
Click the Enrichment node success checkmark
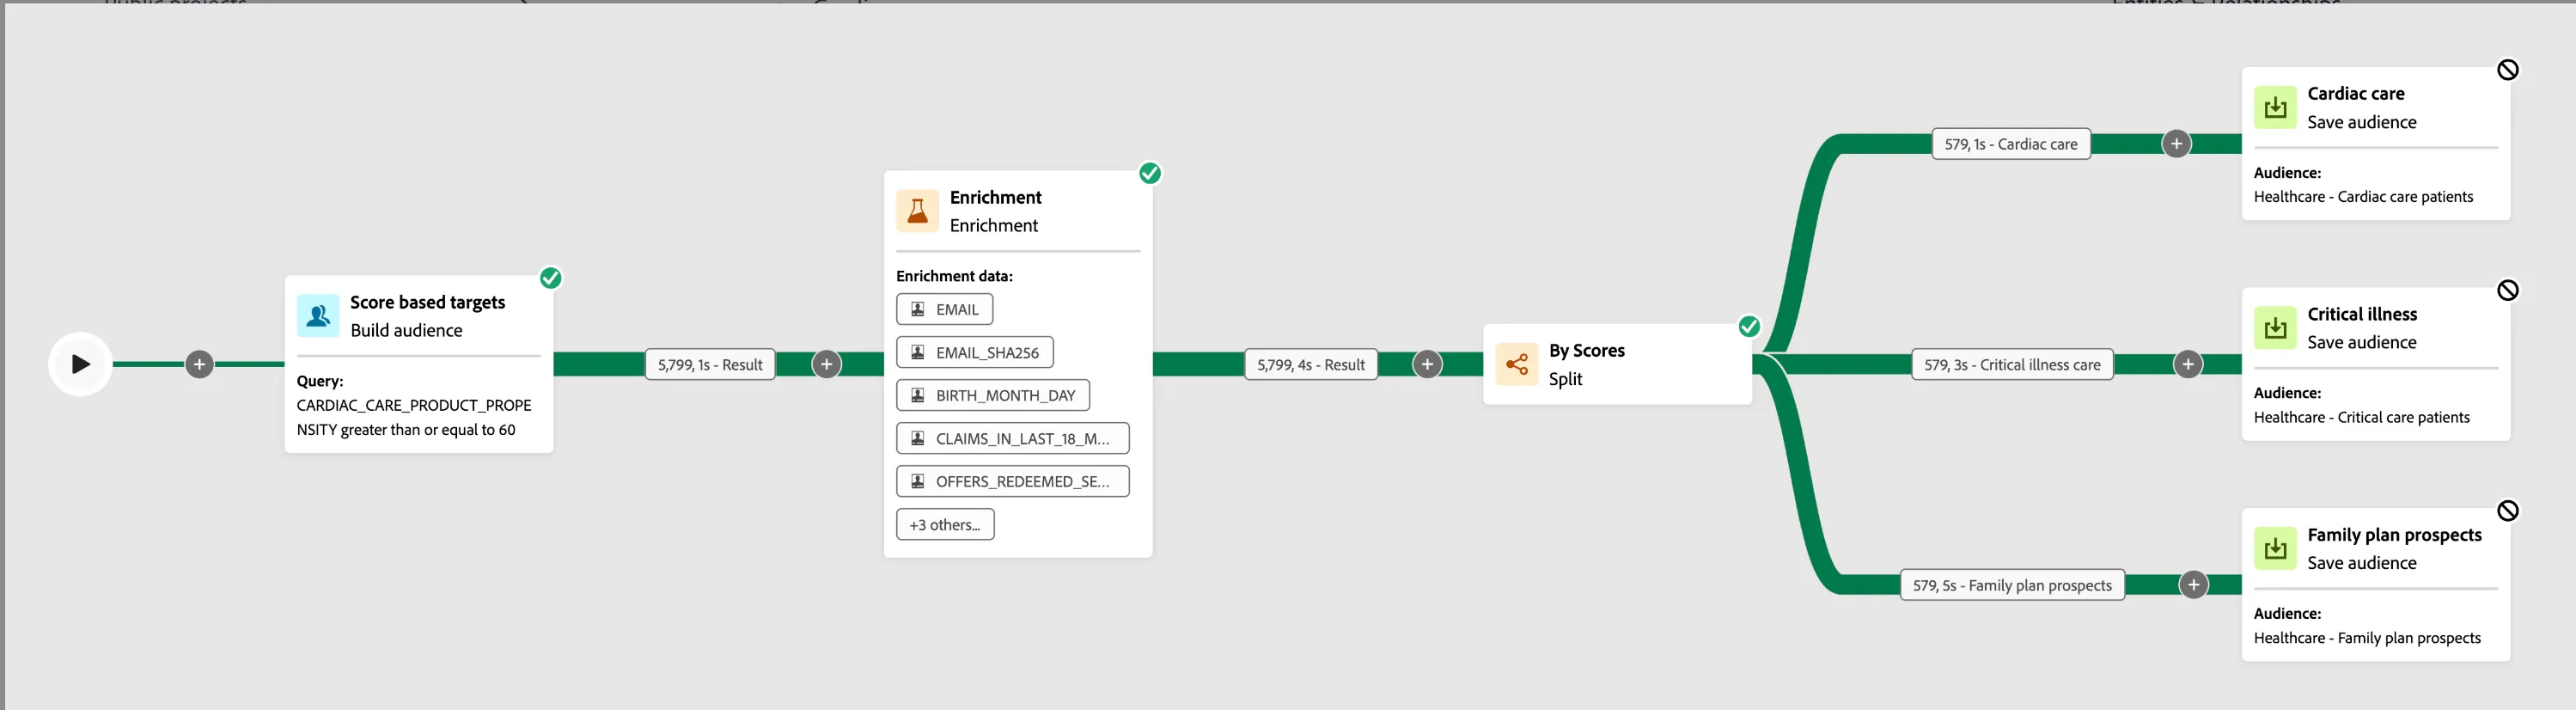[1150, 173]
